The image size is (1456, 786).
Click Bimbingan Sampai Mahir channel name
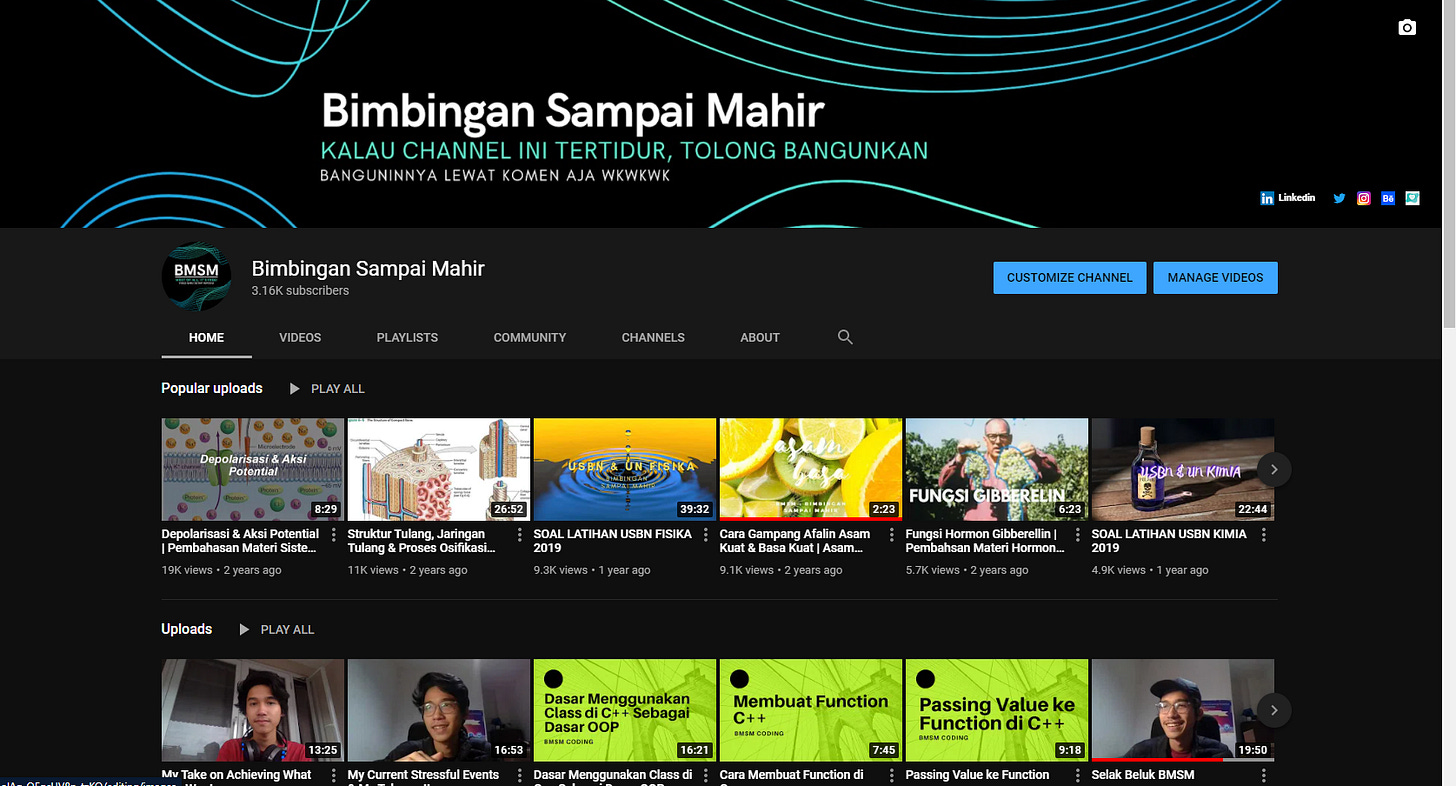coord(368,268)
